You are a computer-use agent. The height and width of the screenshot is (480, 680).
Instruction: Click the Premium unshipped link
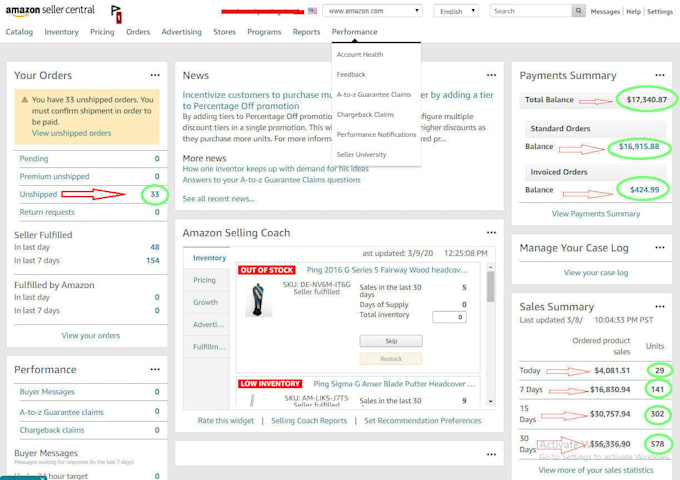[x=54, y=176]
